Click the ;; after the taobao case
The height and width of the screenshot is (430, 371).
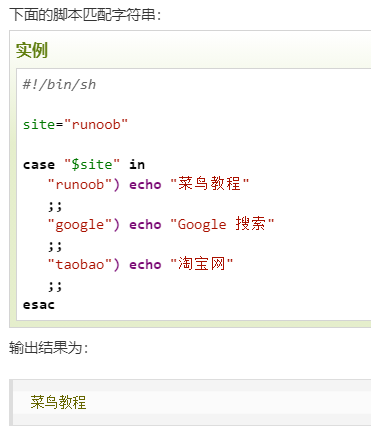(55, 286)
